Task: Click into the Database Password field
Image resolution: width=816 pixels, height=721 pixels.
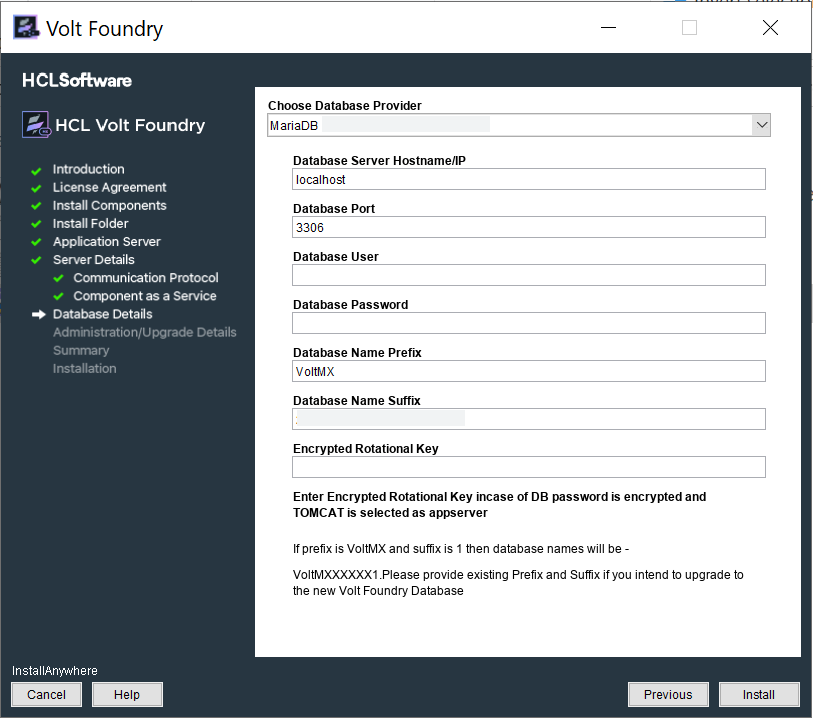Action: pyautogui.click(x=529, y=323)
